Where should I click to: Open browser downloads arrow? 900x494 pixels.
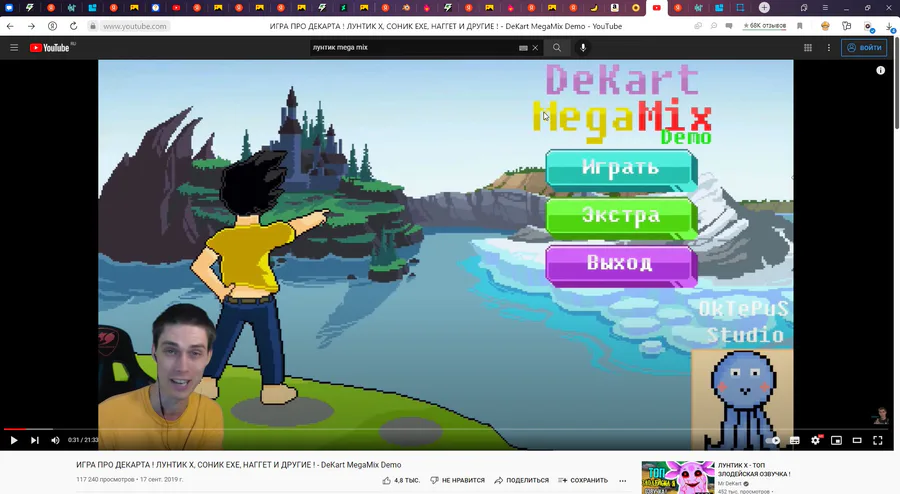click(890, 26)
